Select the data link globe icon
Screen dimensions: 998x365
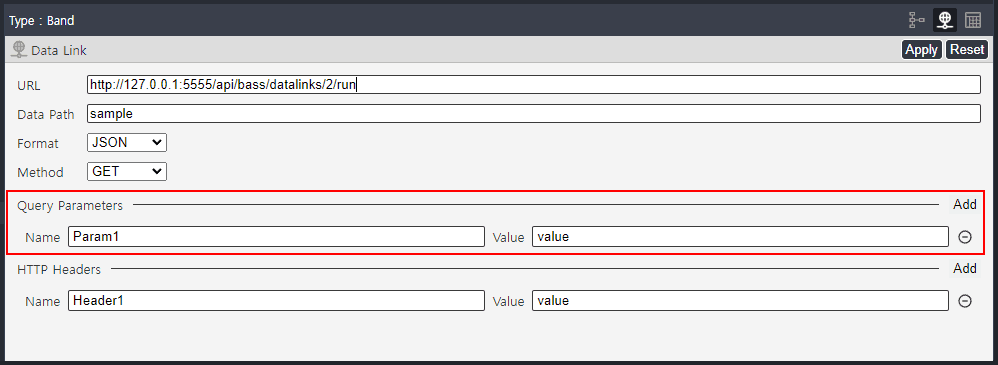945,20
